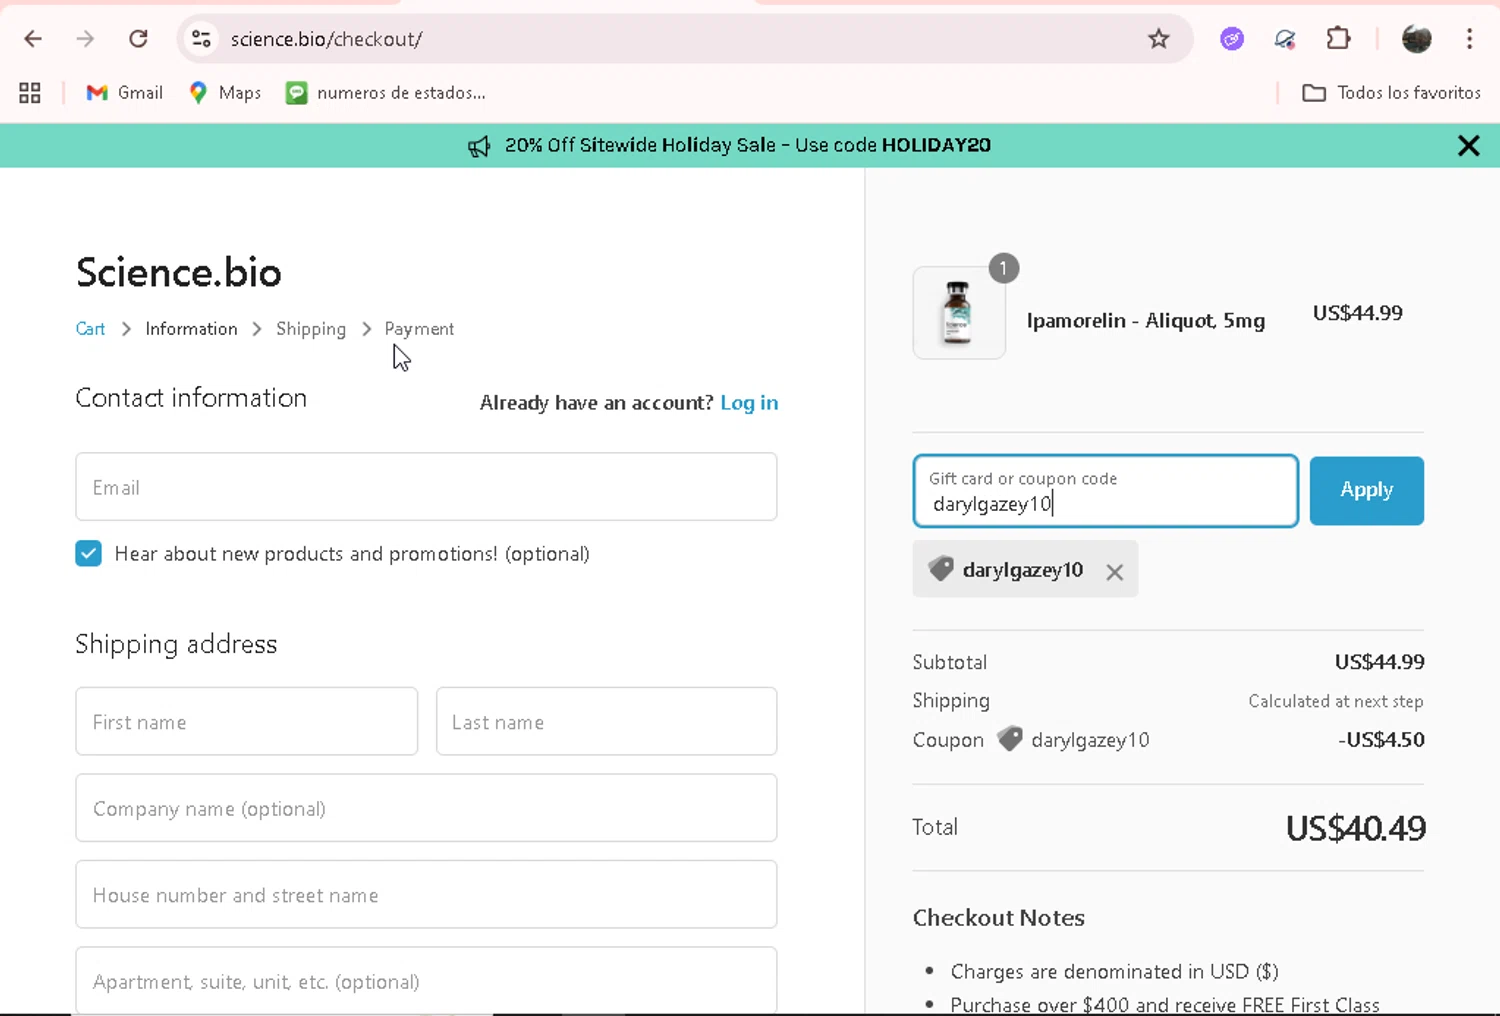Select the Information breadcrumb step

[191, 329]
